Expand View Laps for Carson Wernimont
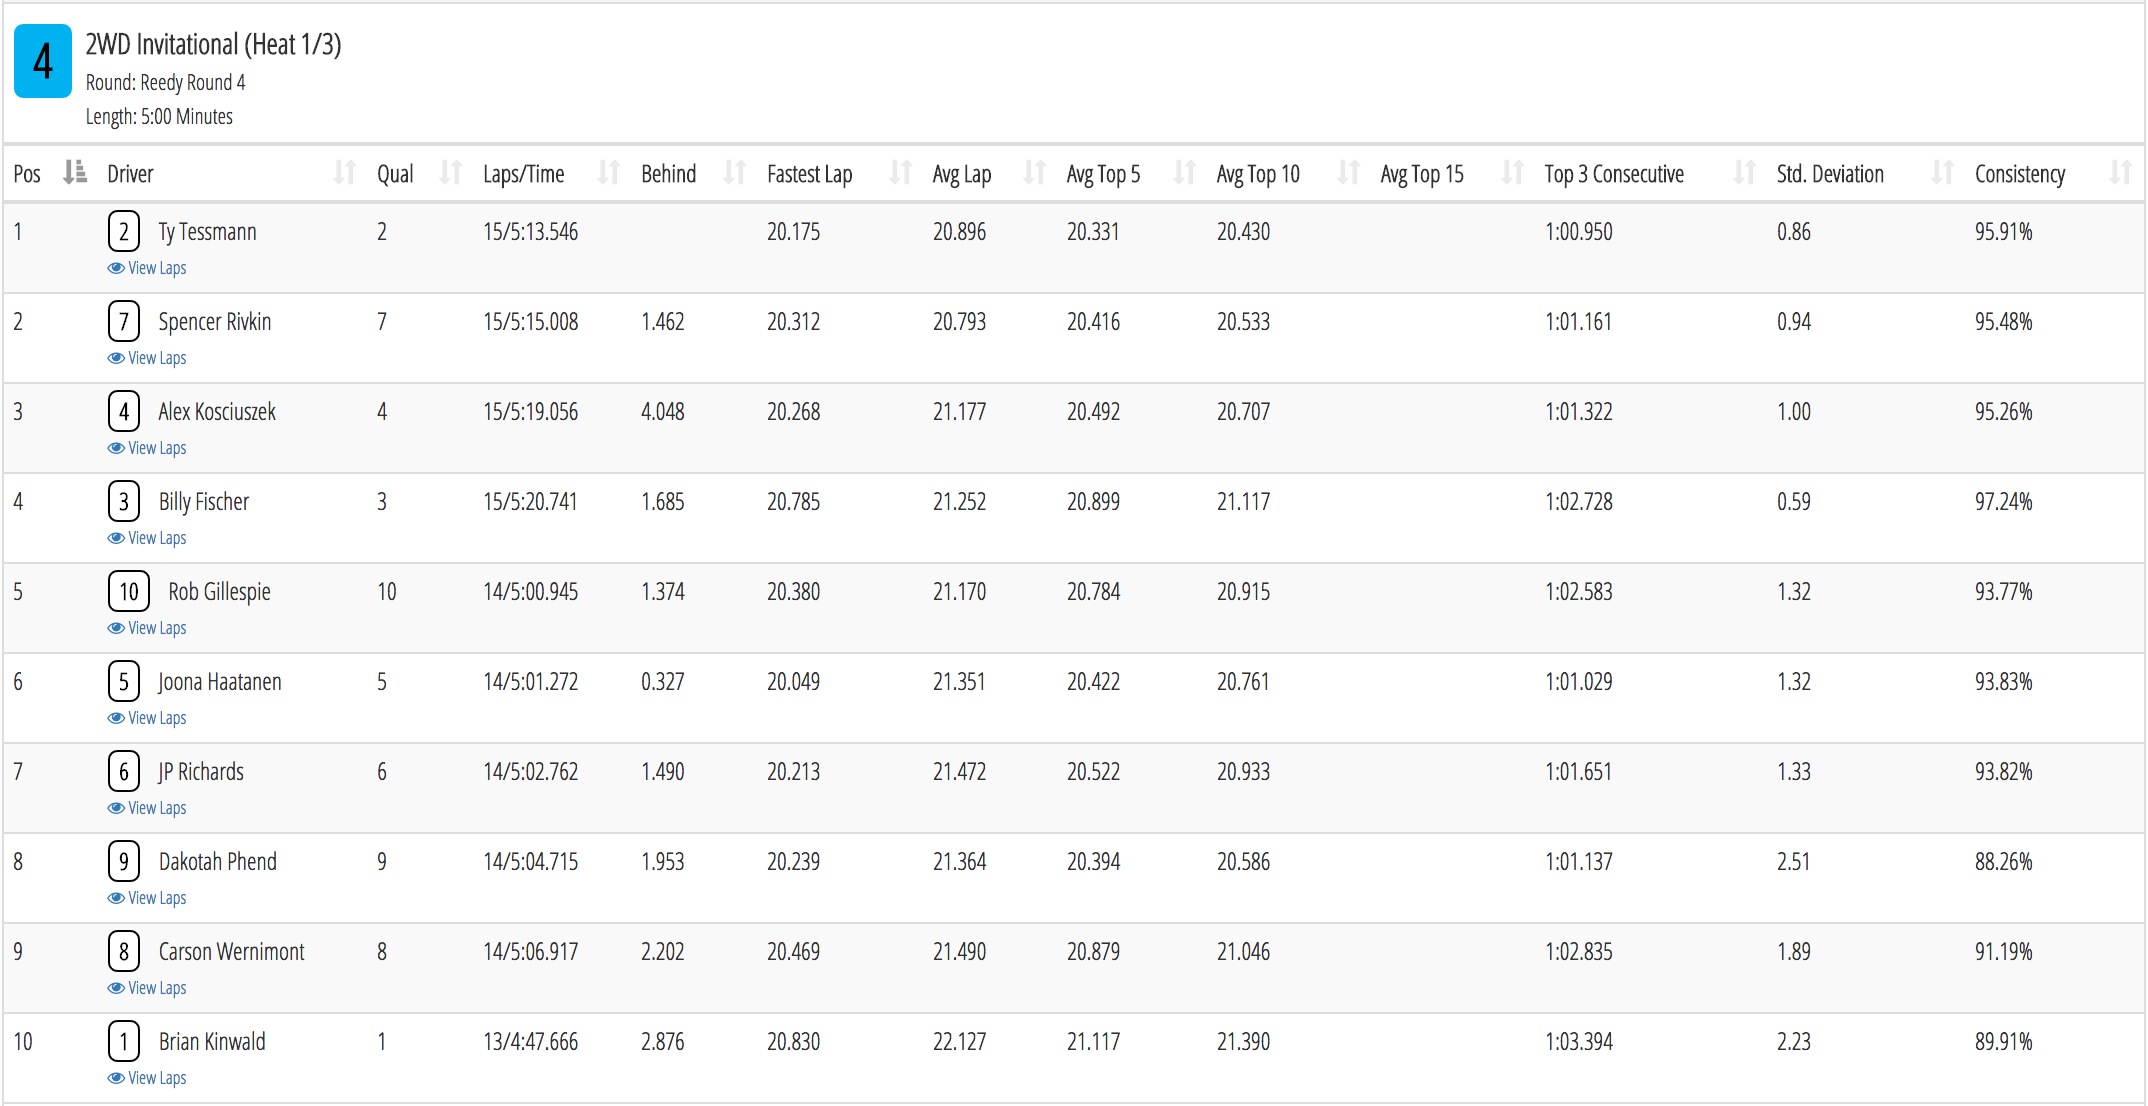 click(x=147, y=988)
